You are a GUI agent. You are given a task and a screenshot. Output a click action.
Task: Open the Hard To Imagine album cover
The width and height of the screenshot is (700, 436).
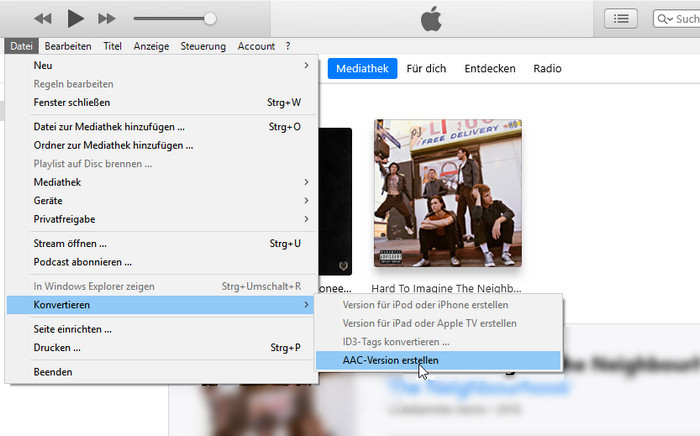[448, 193]
